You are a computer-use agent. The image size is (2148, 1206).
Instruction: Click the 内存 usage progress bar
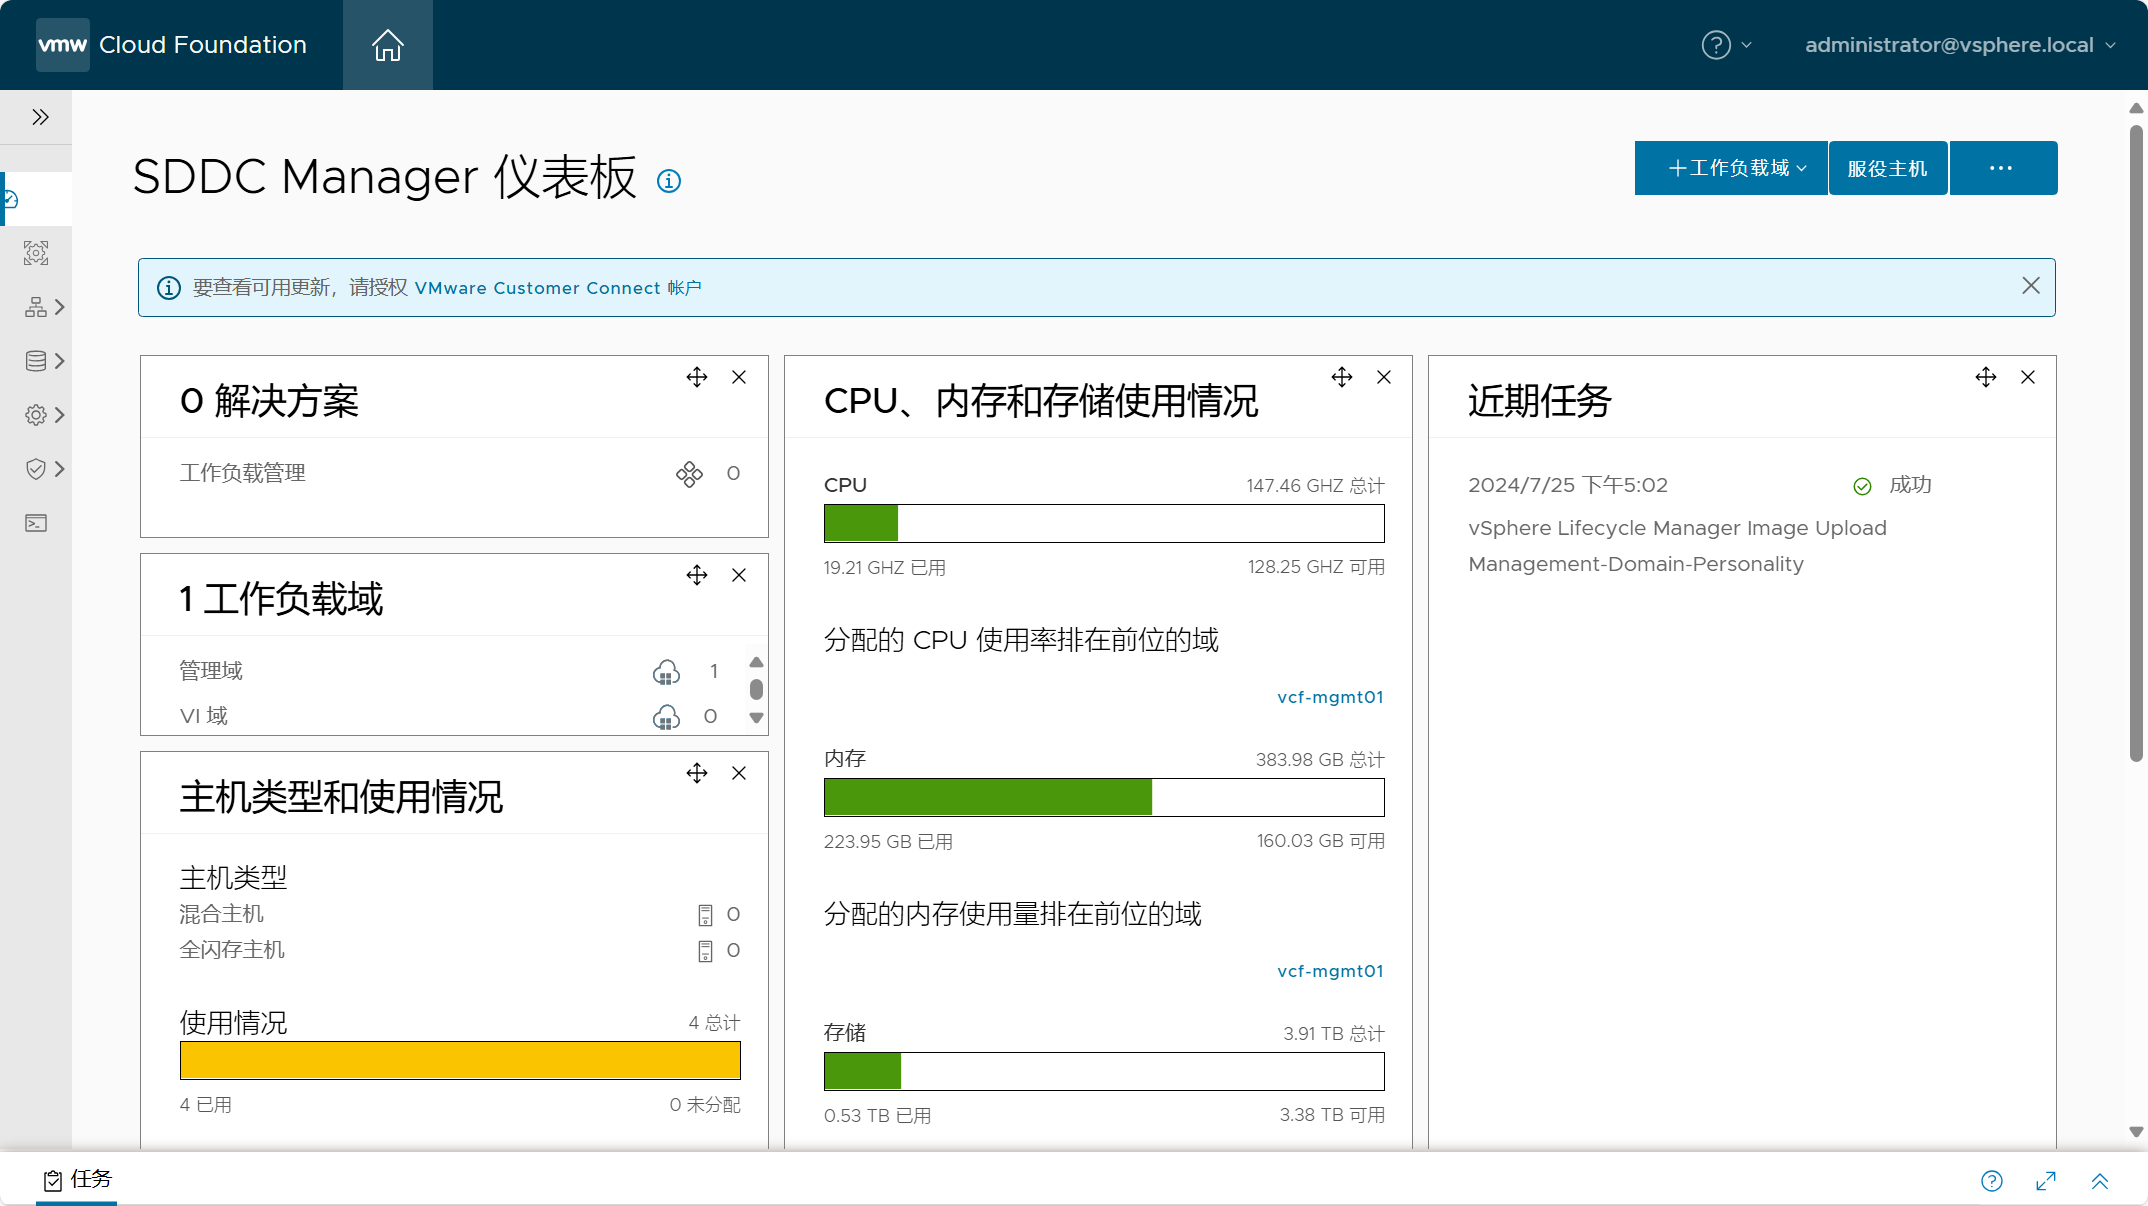[x=1104, y=797]
